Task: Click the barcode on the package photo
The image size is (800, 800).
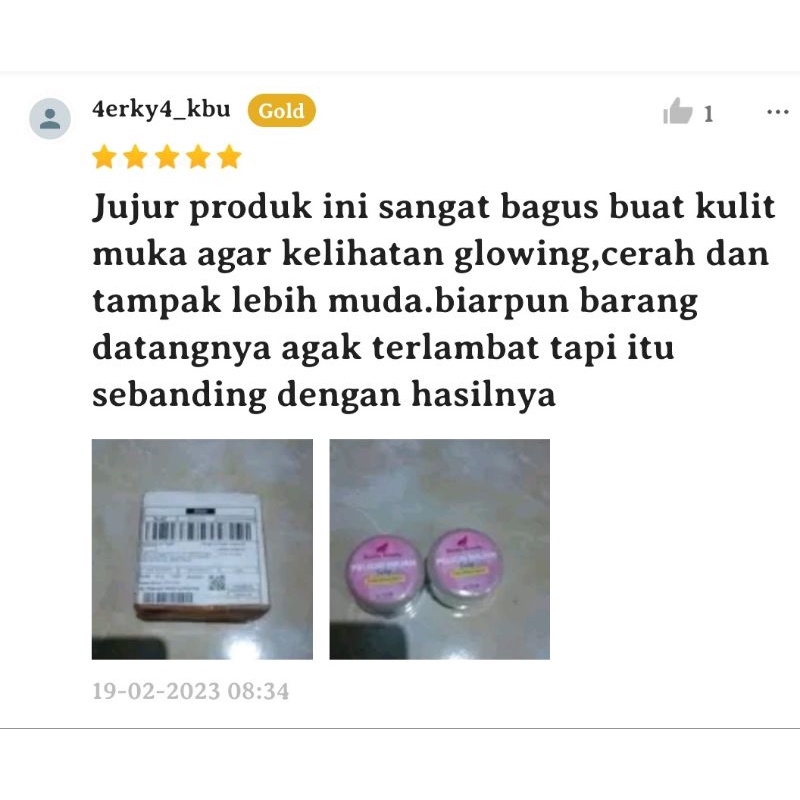Action: click(x=198, y=531)
